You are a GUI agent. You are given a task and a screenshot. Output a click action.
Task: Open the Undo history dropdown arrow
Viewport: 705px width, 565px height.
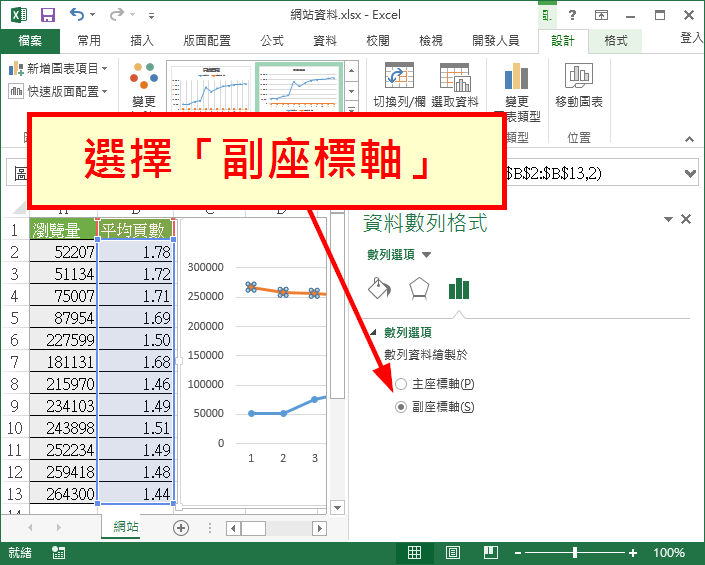click(92, 15)
